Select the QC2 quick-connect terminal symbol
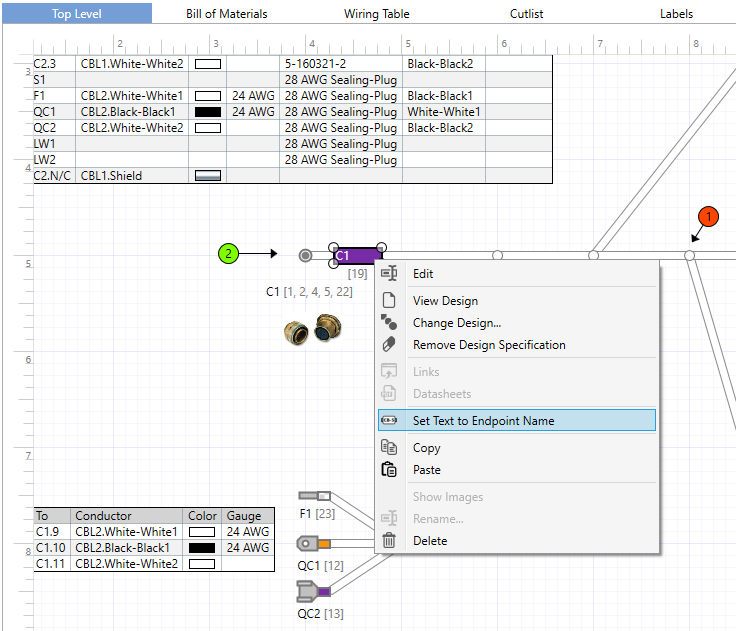The width and height of the screenshot is (736, 631). [x=314, y=591]
